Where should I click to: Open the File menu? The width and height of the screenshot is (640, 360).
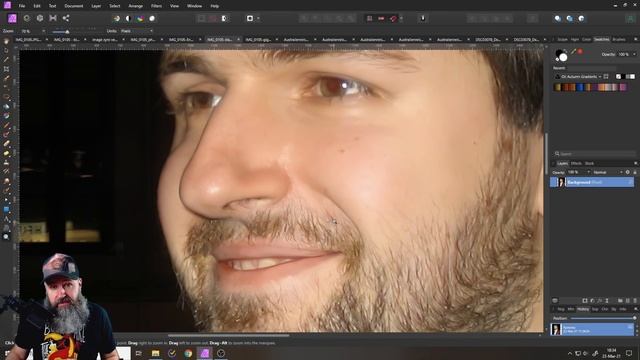[22, 6]
